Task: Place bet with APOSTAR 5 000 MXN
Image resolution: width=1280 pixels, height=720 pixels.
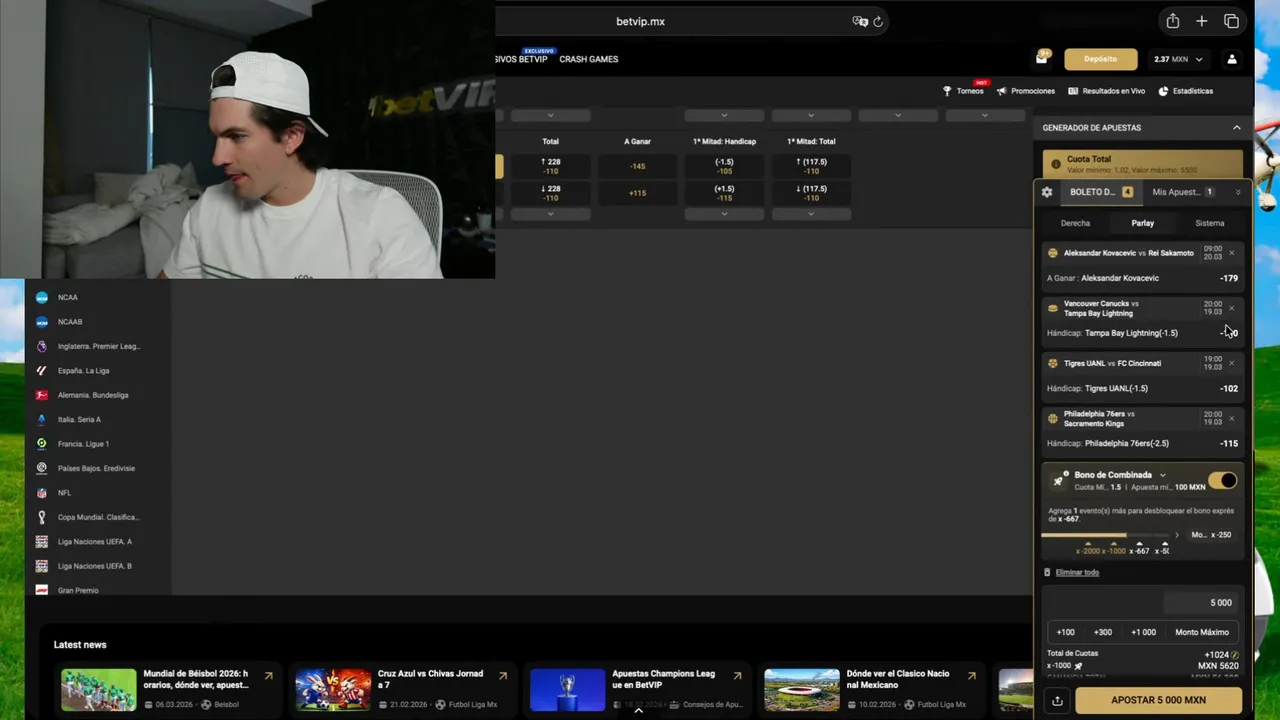Action: coord(1158,700)
